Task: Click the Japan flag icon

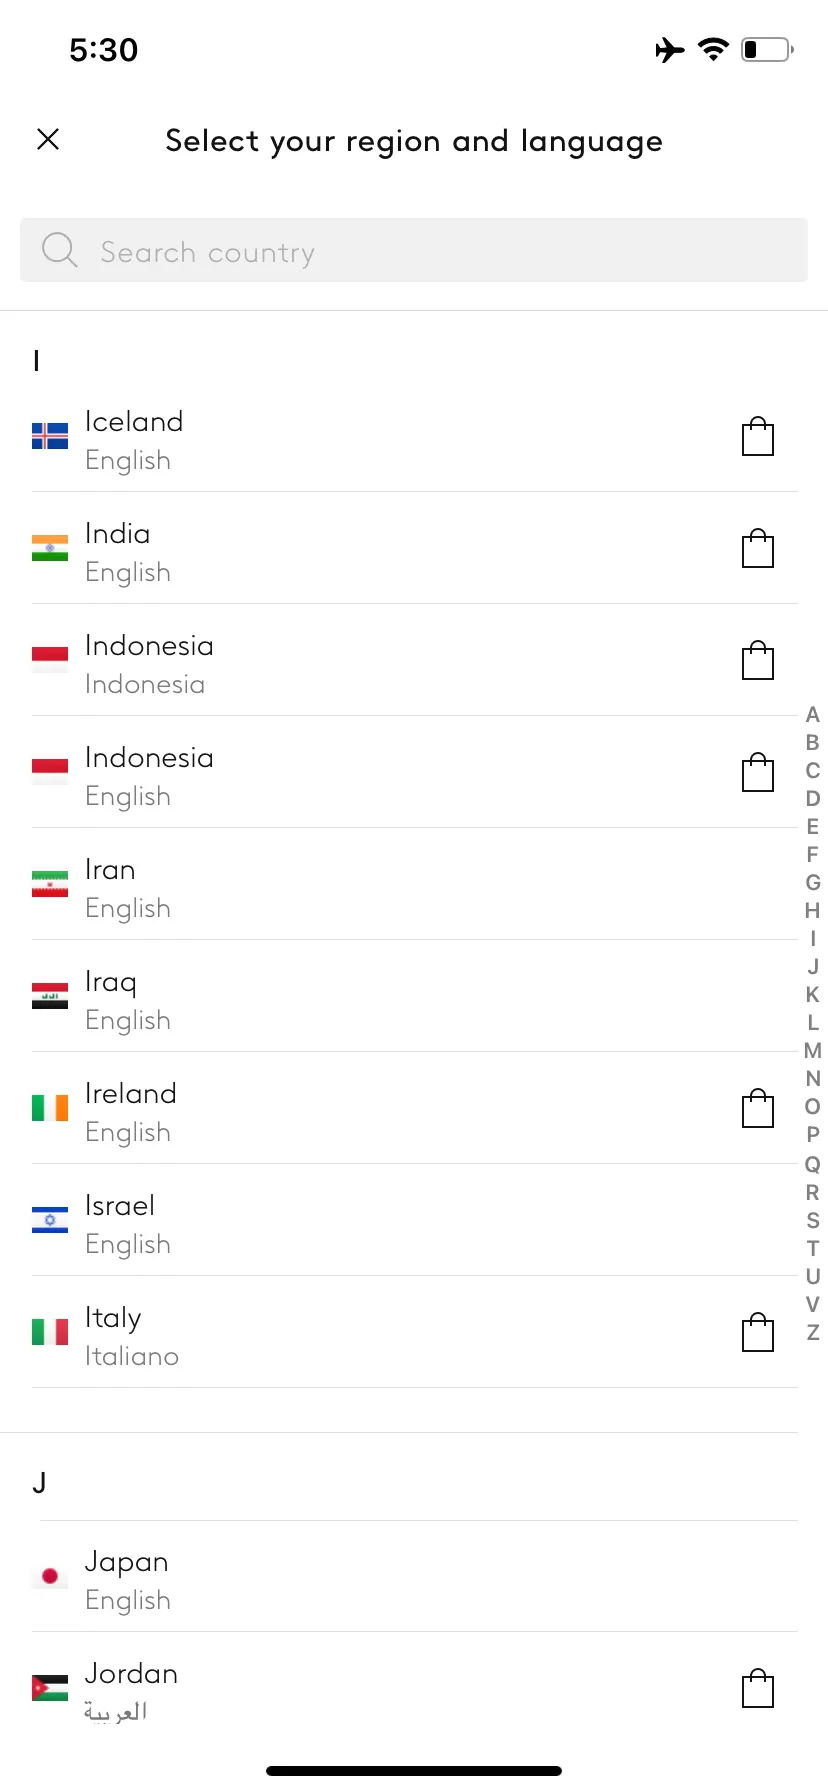Action: point(50,1576)
